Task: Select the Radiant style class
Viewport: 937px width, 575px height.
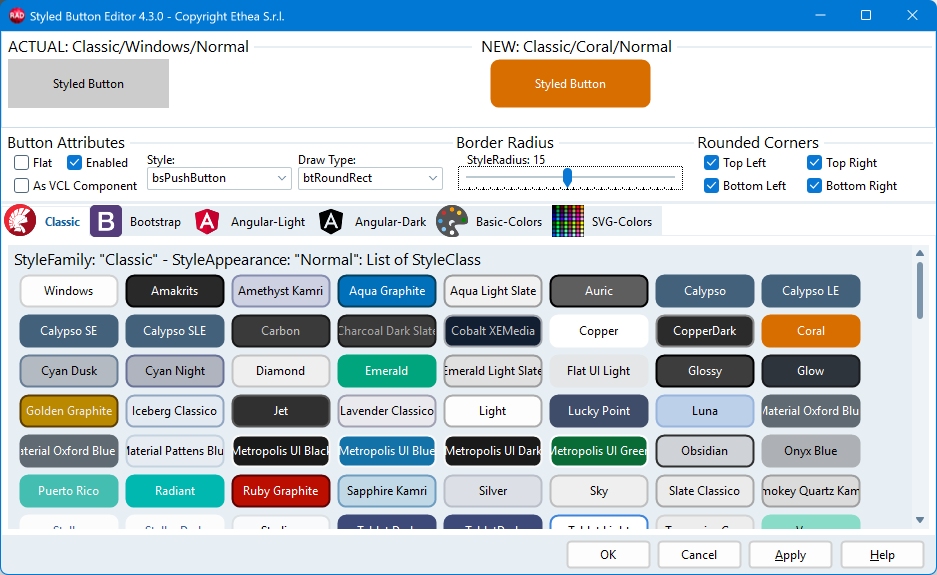Action: (x=174, y=491)
